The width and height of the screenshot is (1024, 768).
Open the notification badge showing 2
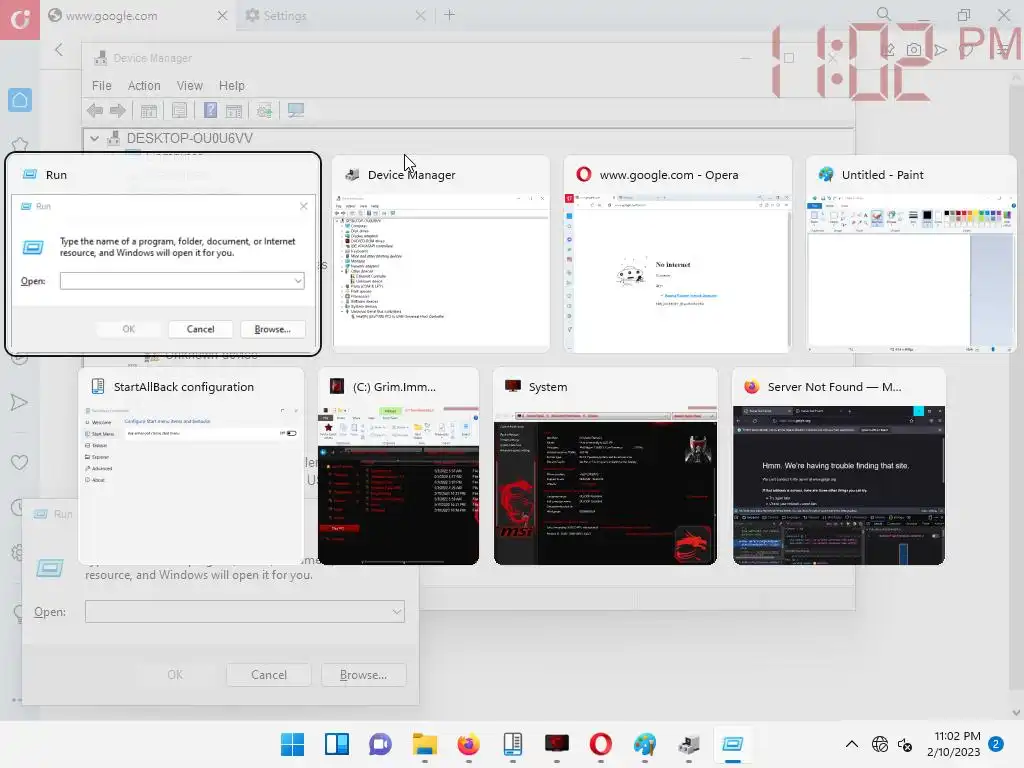coord(996,744)
